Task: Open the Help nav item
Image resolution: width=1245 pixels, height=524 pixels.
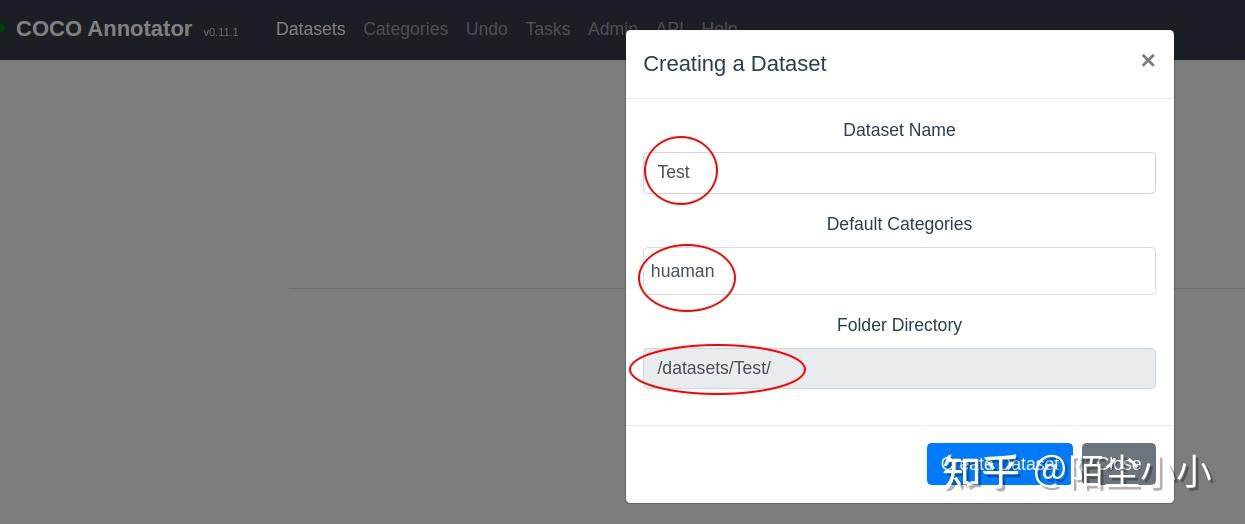Action: [x=719, y=25]
